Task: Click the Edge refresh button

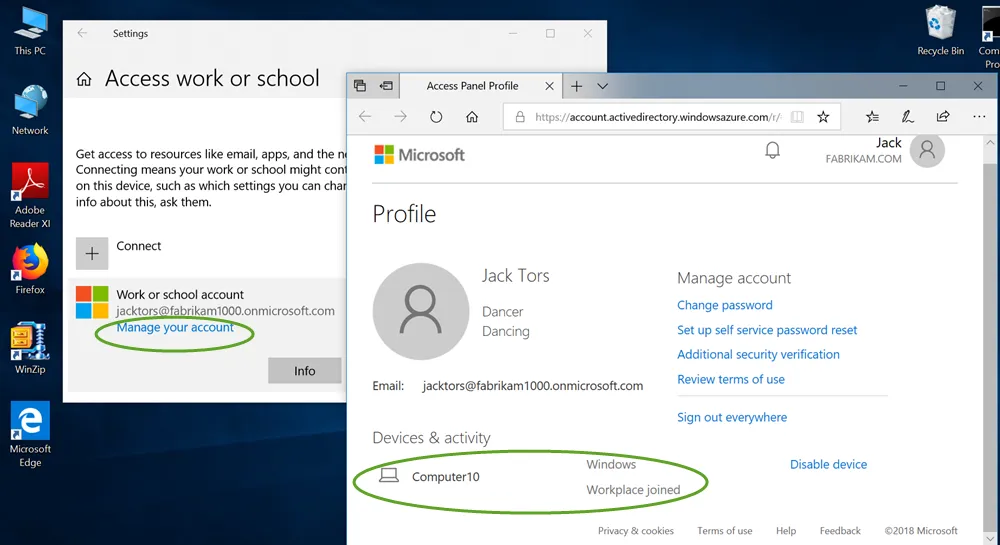Action: 436,117
